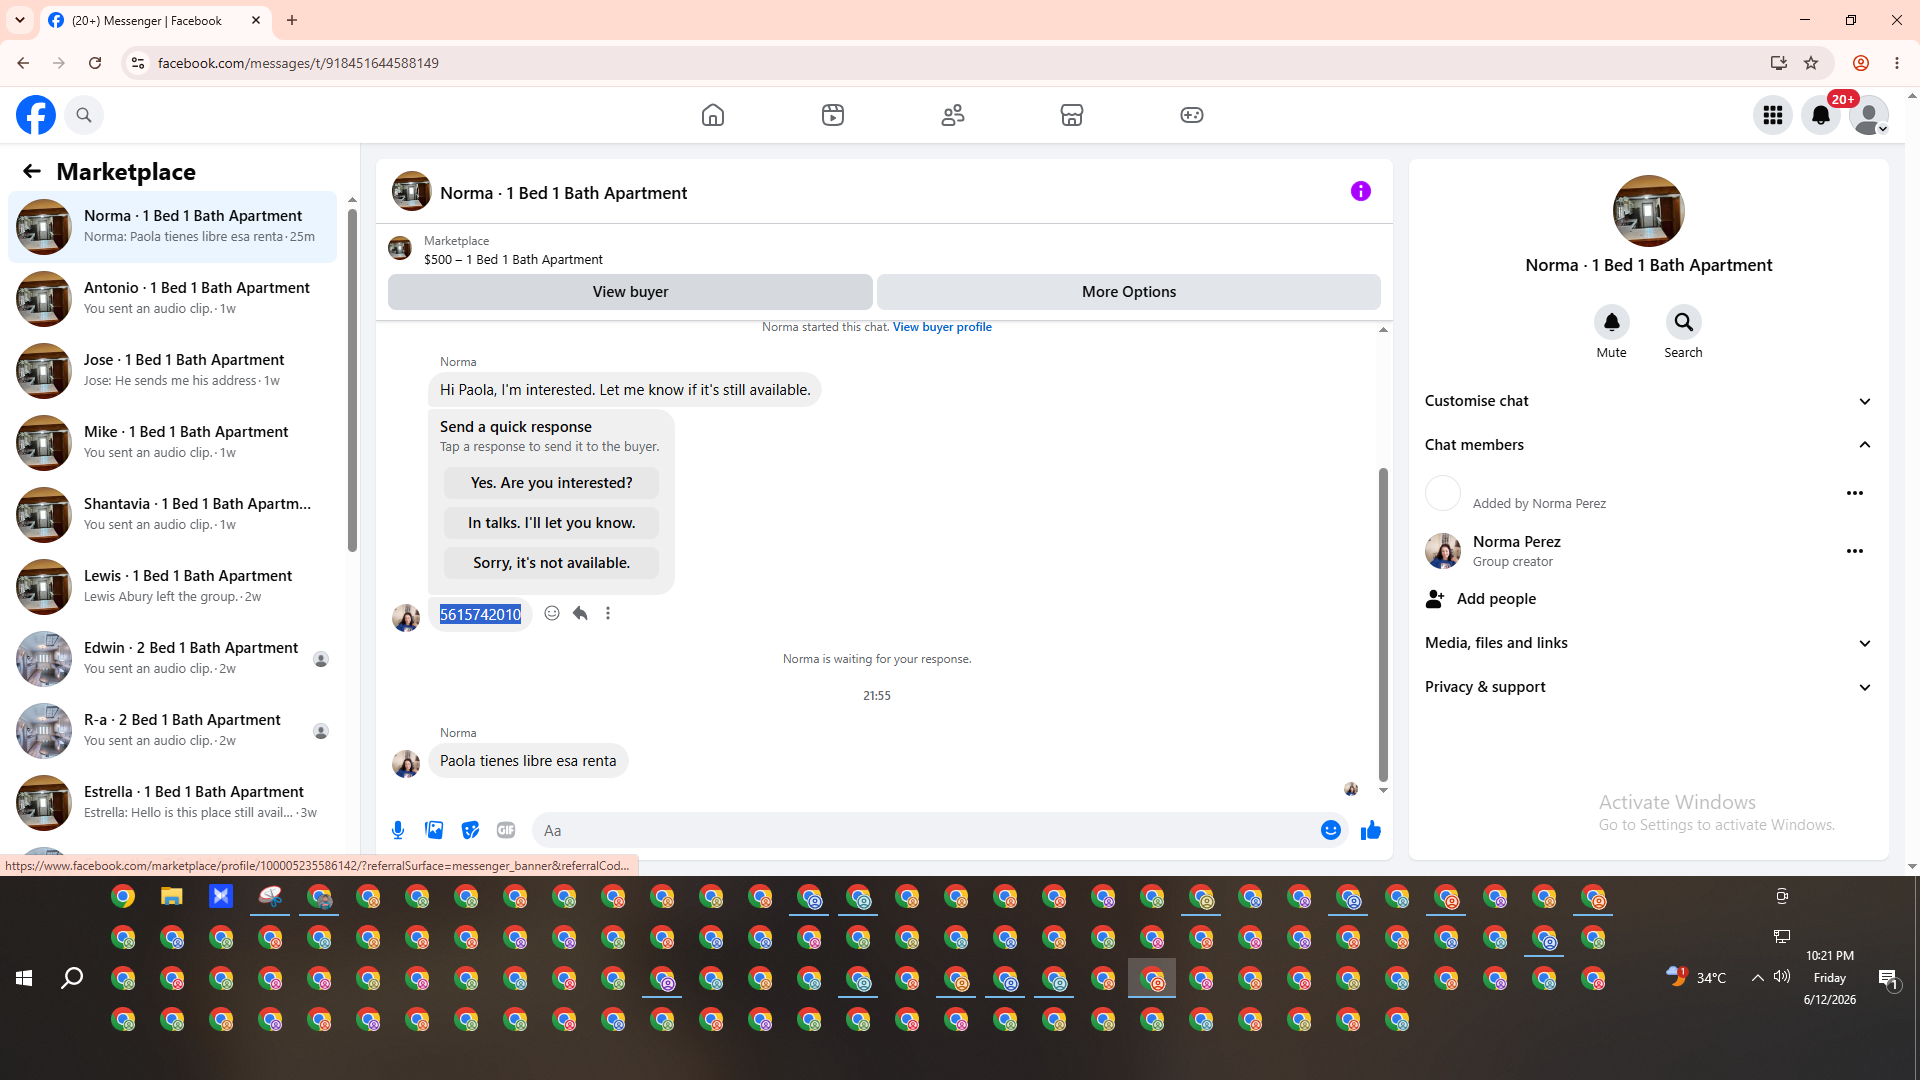Viewport: 1920px width, 1080px height.
Task: Attach a photo or file
Action: 434,830
